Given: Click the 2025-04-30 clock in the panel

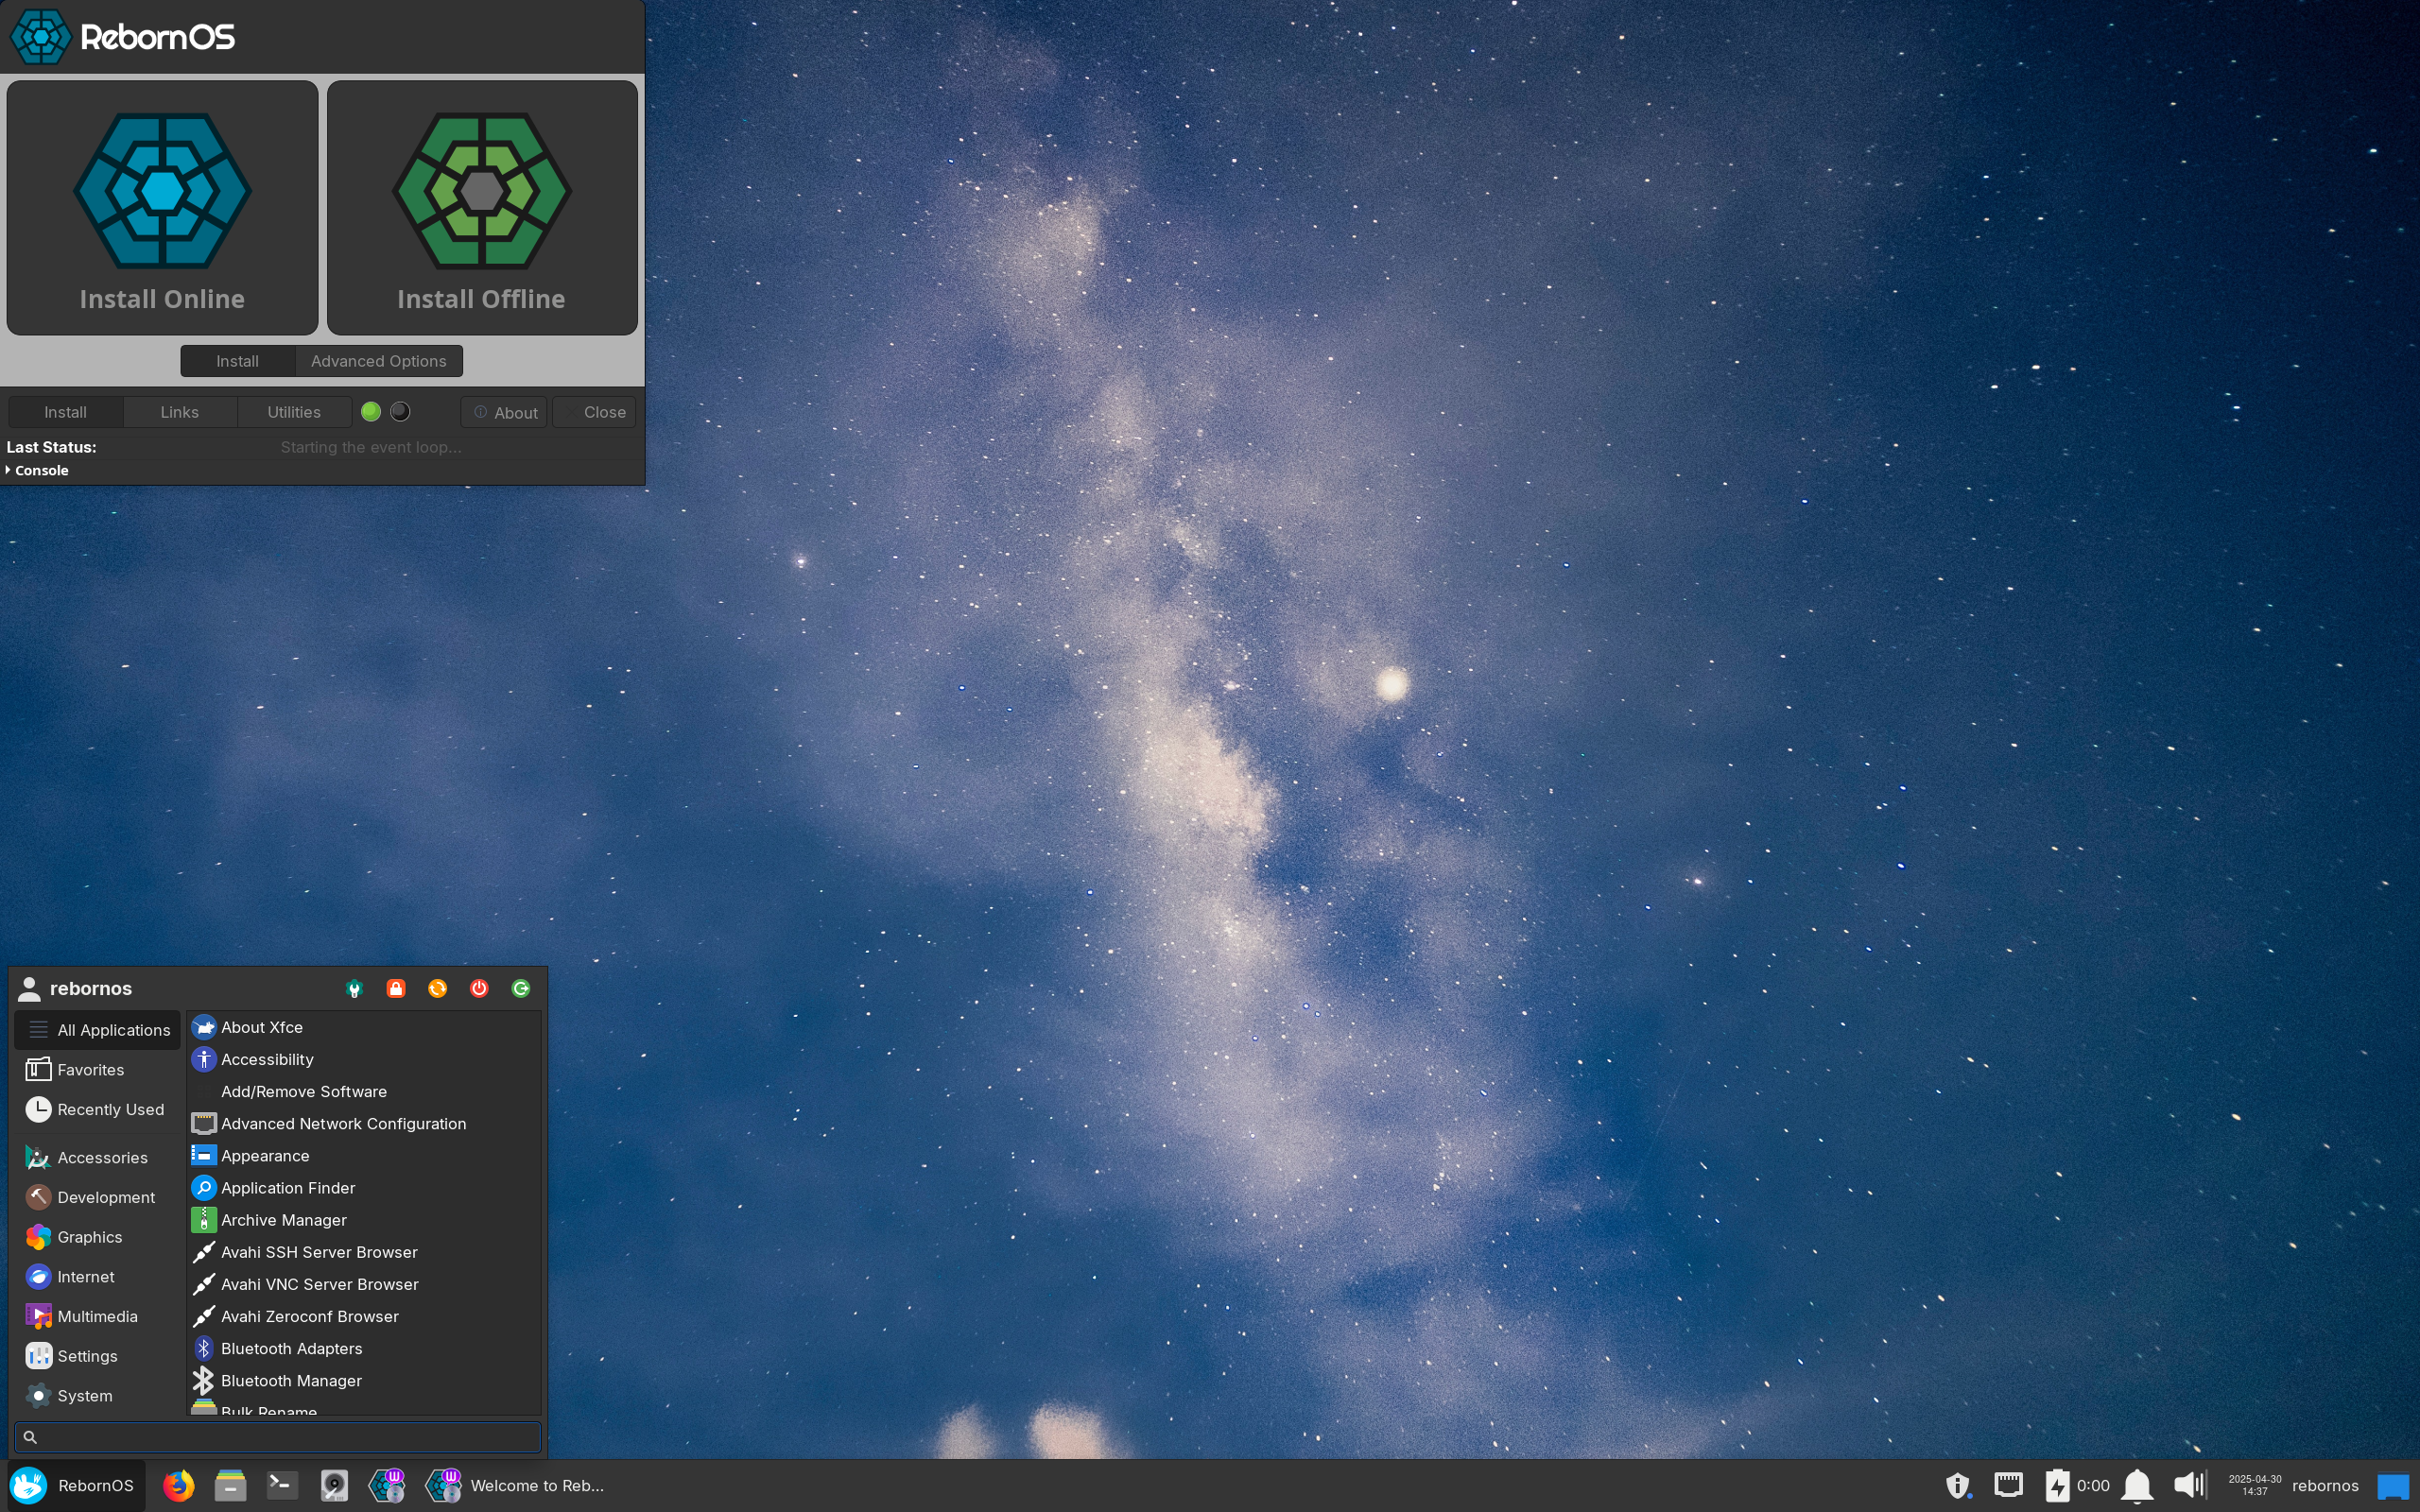Looking at the screenshot, I should coord(2254,1485).
